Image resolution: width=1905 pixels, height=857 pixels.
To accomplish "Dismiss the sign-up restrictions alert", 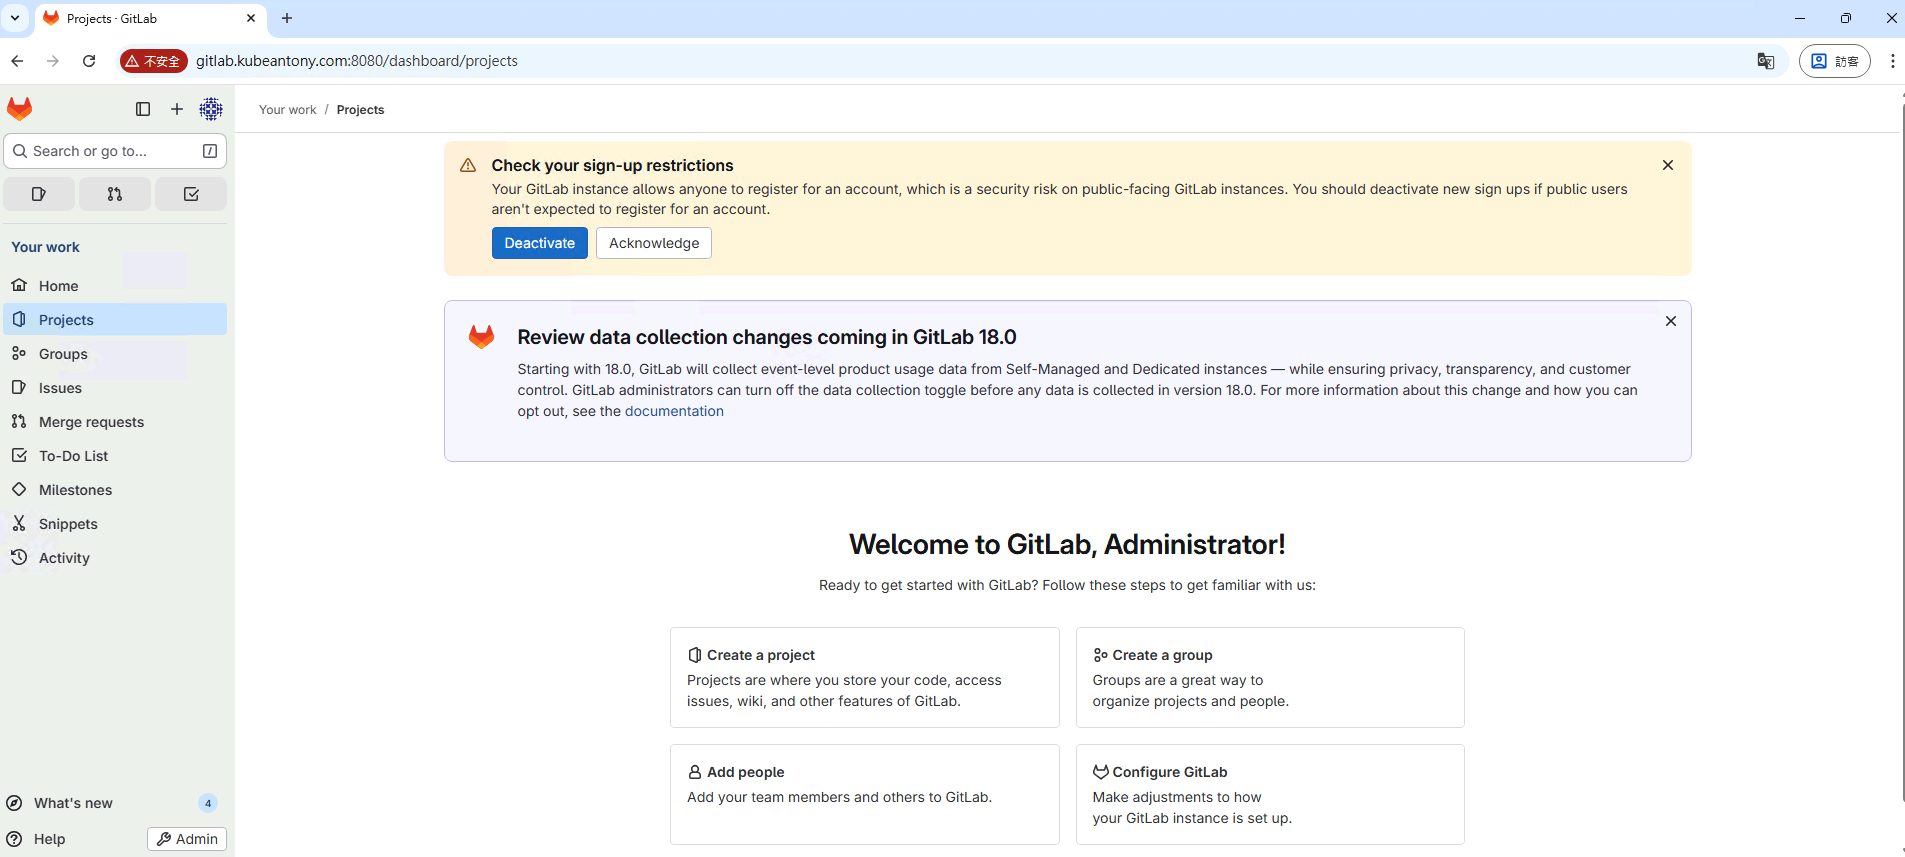I will (x=1668, y=165).
